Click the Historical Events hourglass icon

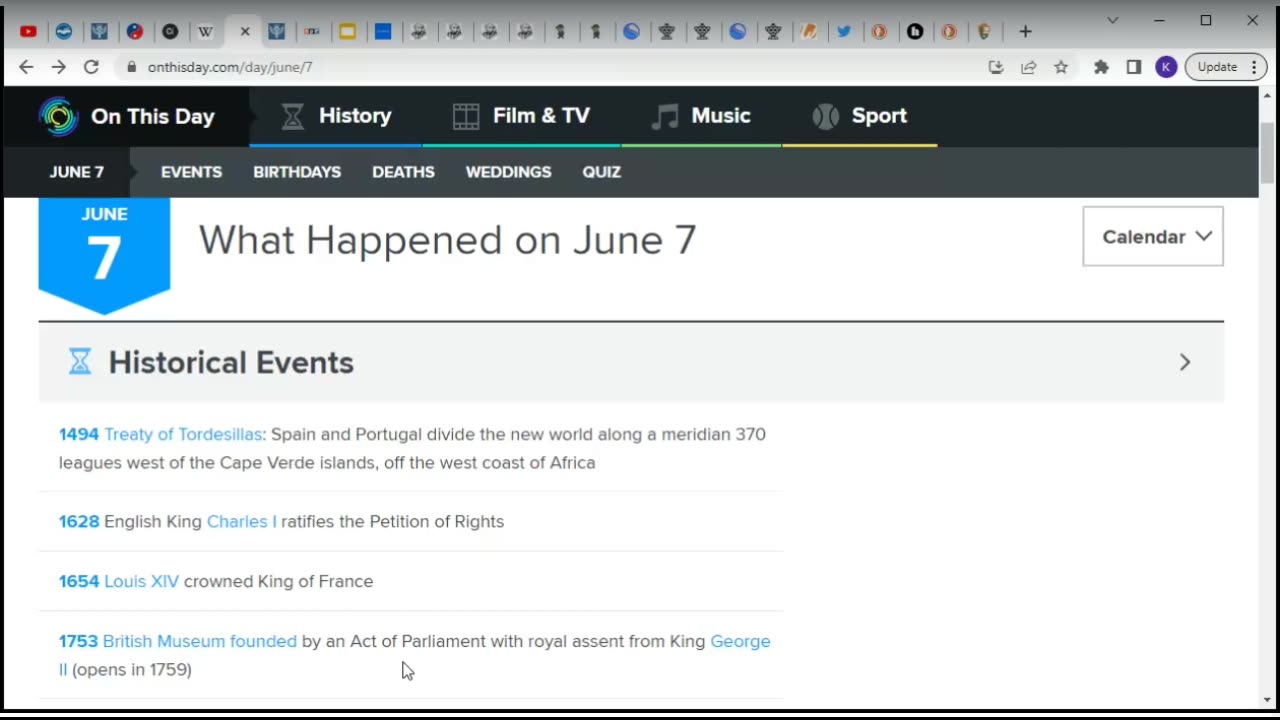(x=80, y=362)
